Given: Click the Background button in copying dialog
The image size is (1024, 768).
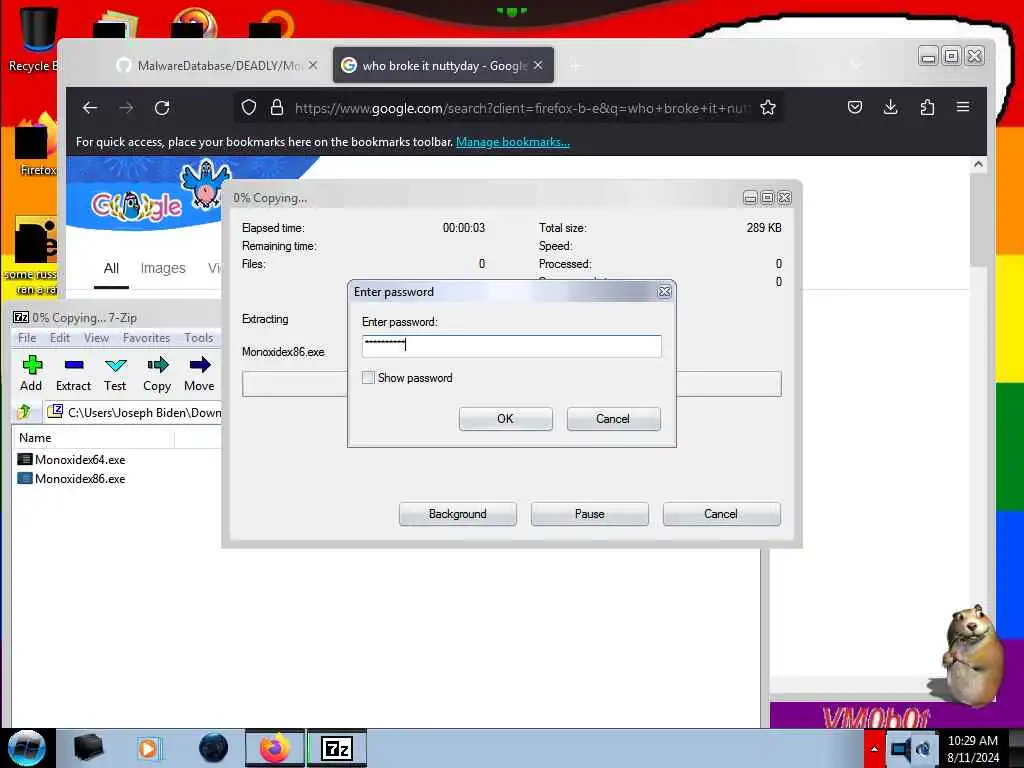Looking at the screenshot, I should pyautogui.click(x=458, y=514).
